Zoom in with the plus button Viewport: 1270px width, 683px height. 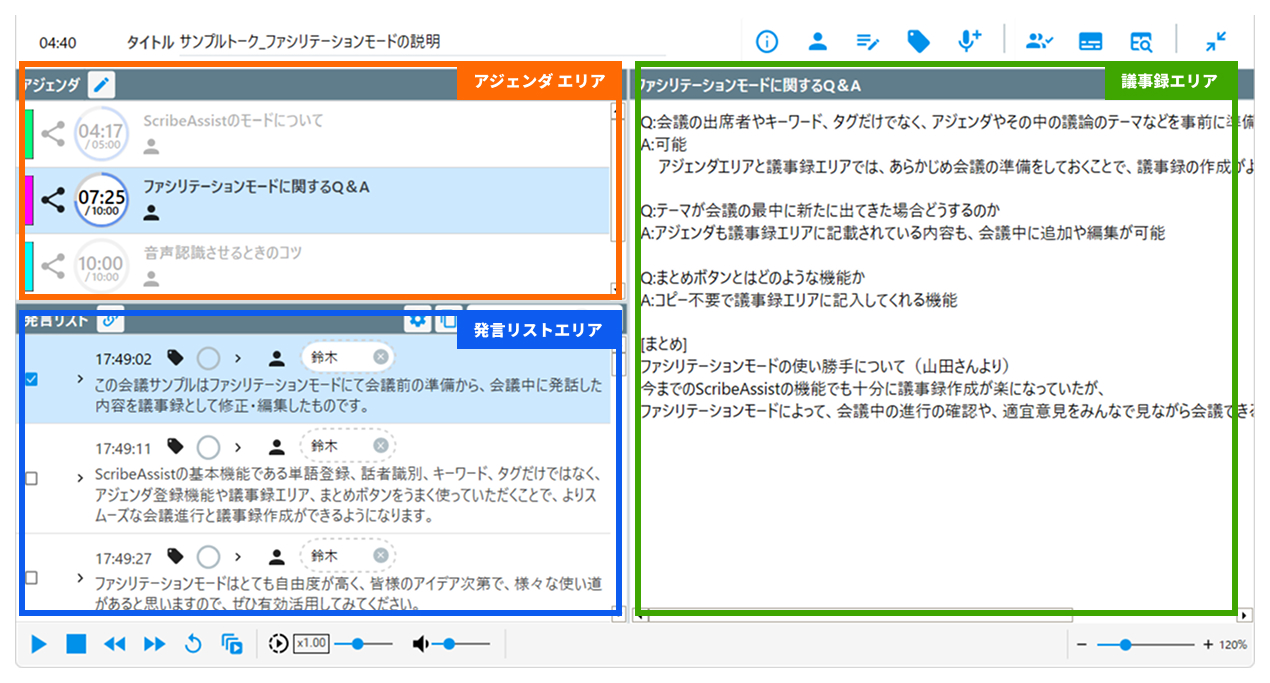pyautogui.click(x=1208, y=645)
